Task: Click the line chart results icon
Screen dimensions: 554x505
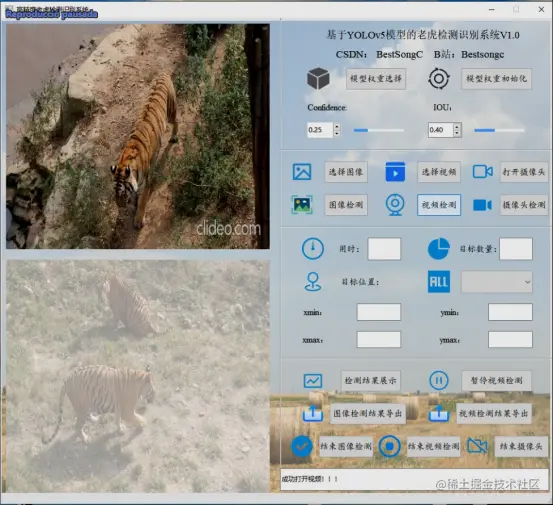Action: point(313,381)
